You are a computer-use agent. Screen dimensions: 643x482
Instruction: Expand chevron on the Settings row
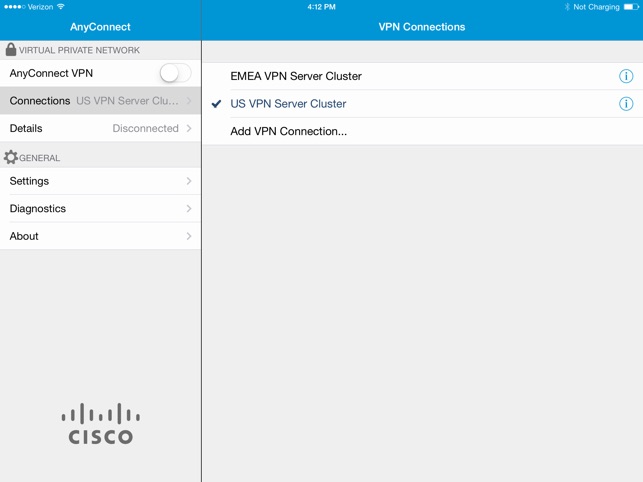click(x=189, y=181)
